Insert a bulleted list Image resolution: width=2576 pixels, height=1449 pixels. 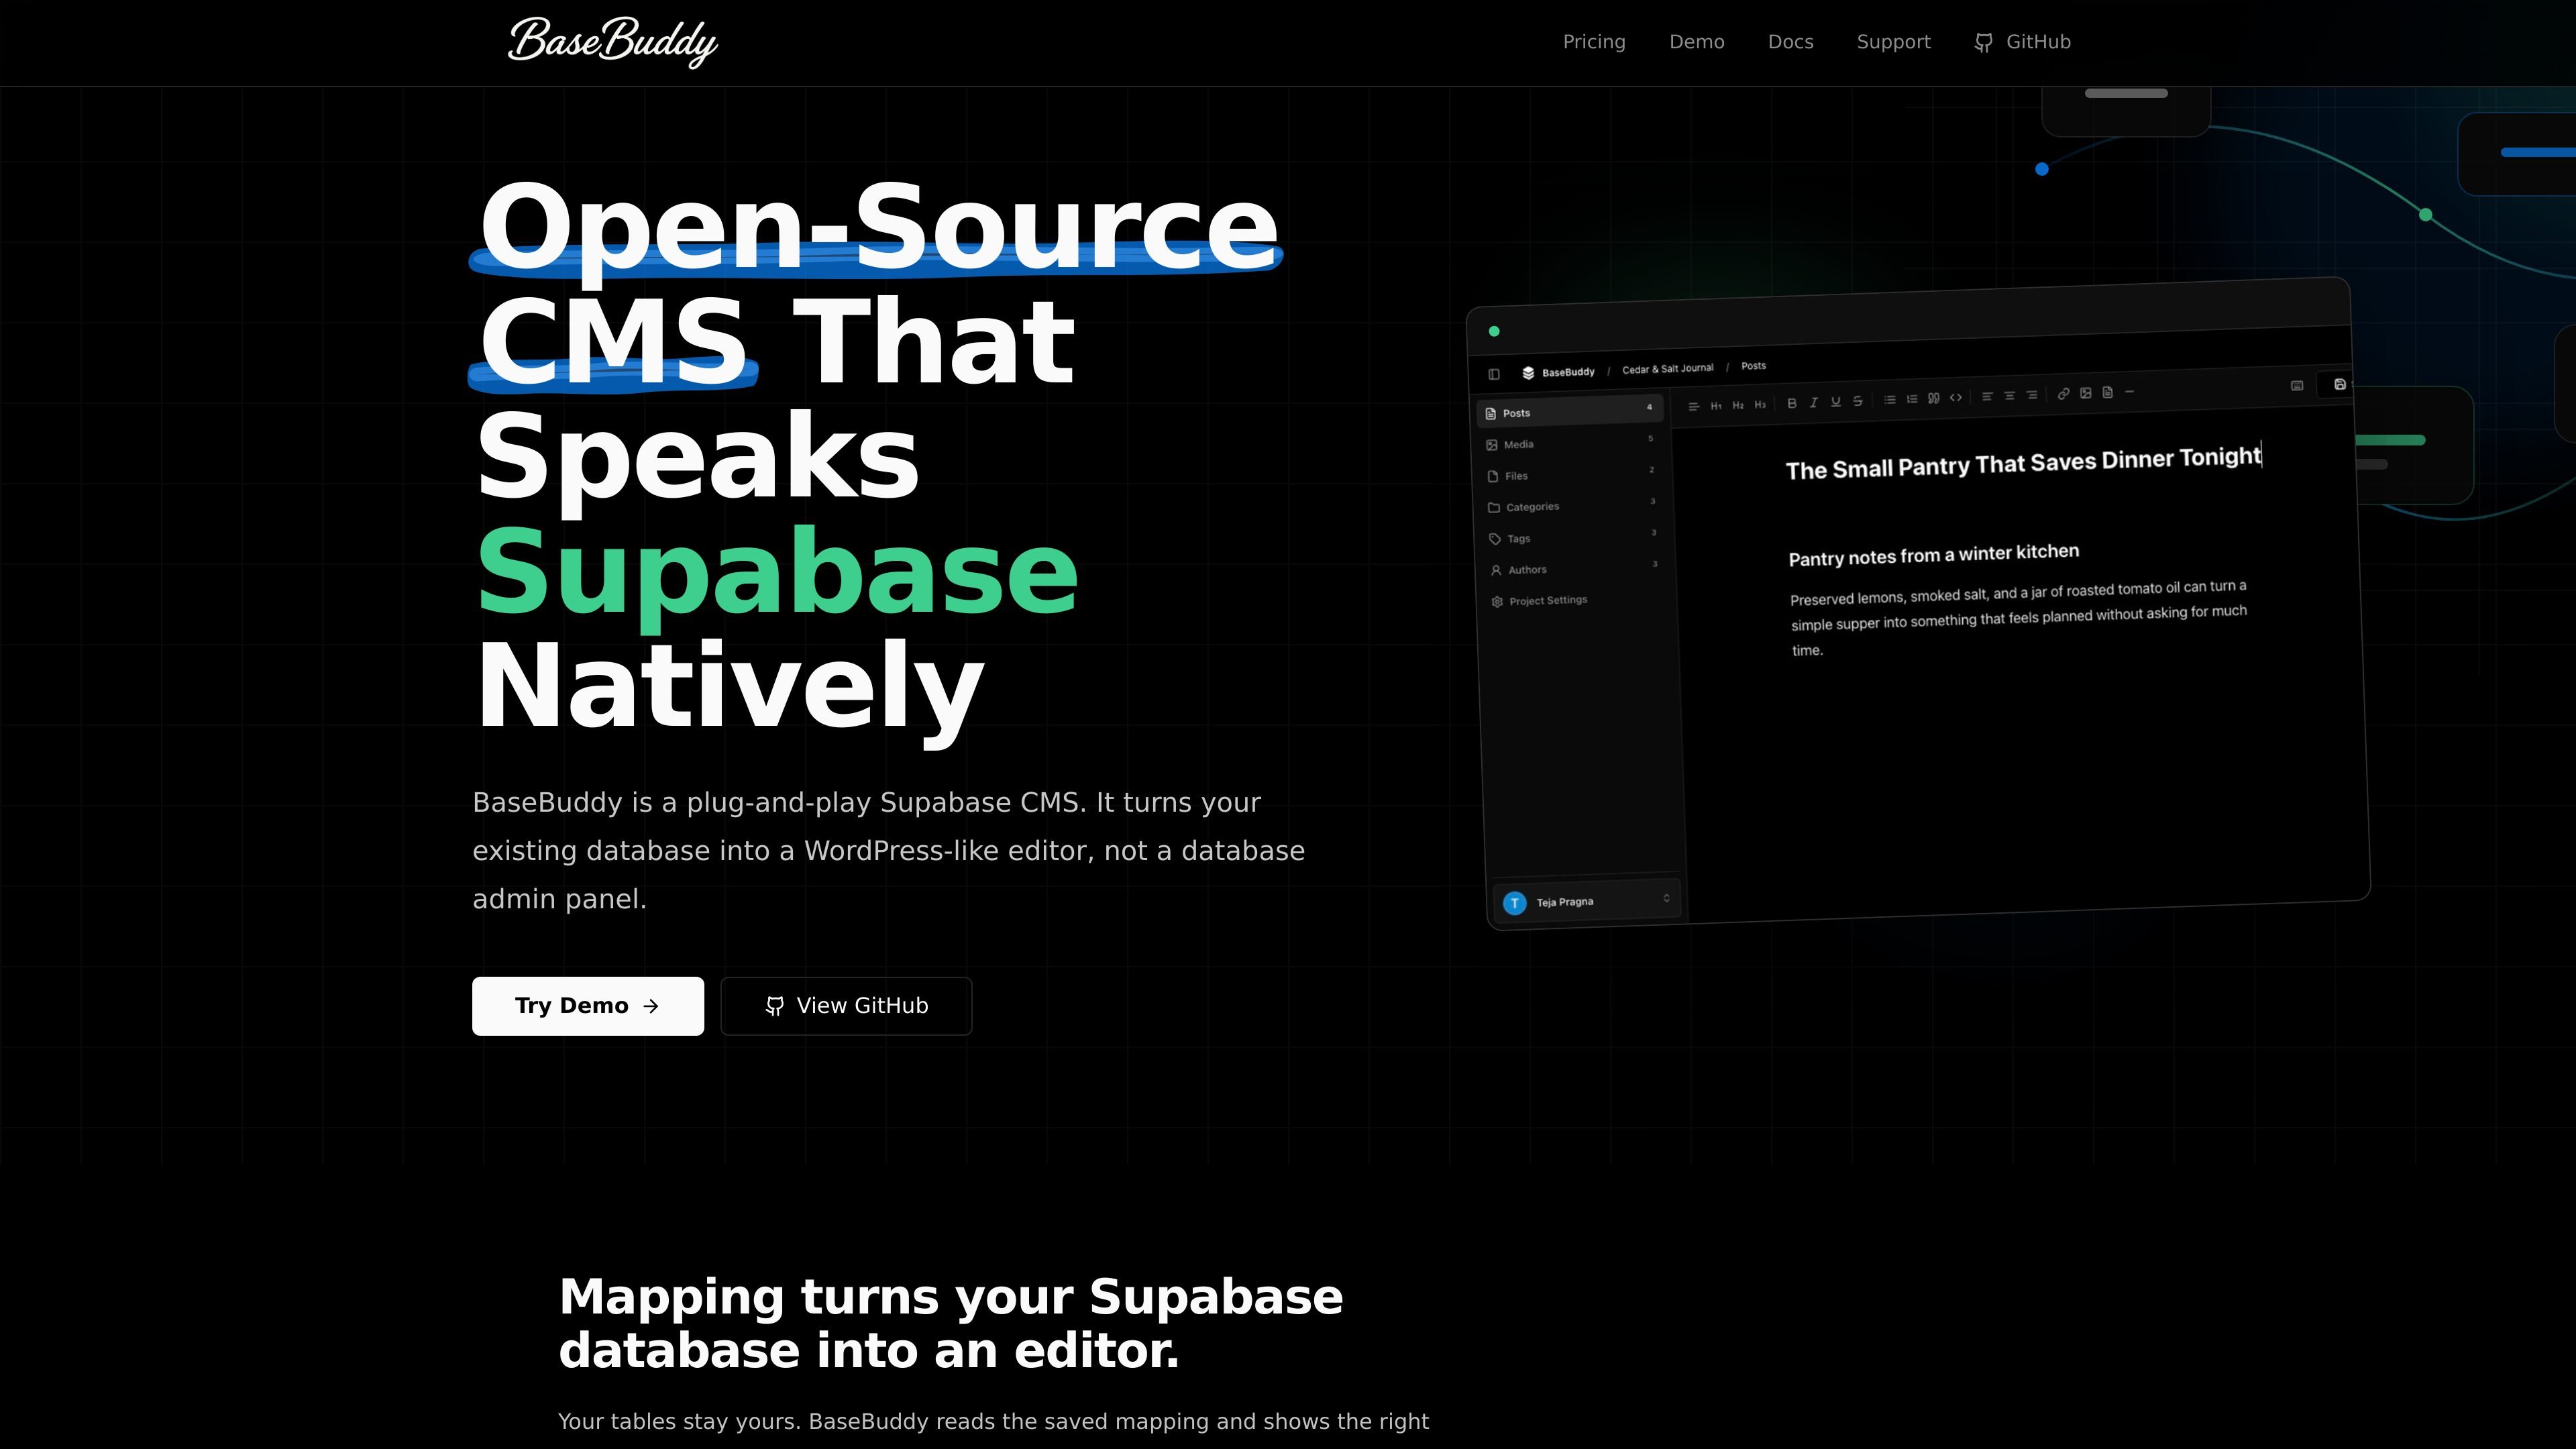click(1890, 400)
